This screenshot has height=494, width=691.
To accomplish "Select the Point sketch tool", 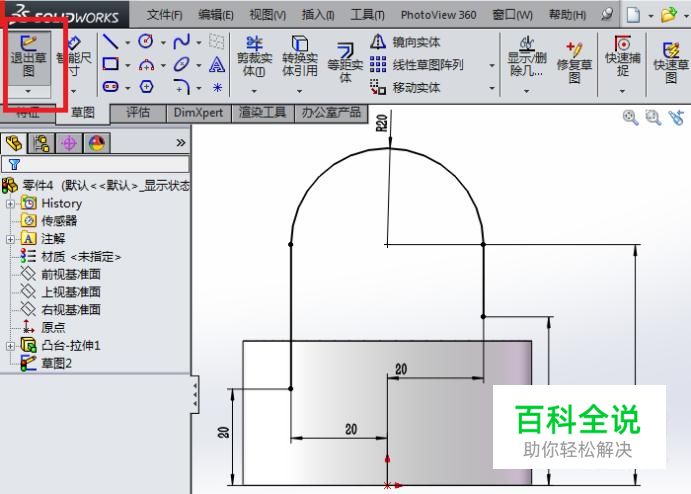I will coord(217,87).
